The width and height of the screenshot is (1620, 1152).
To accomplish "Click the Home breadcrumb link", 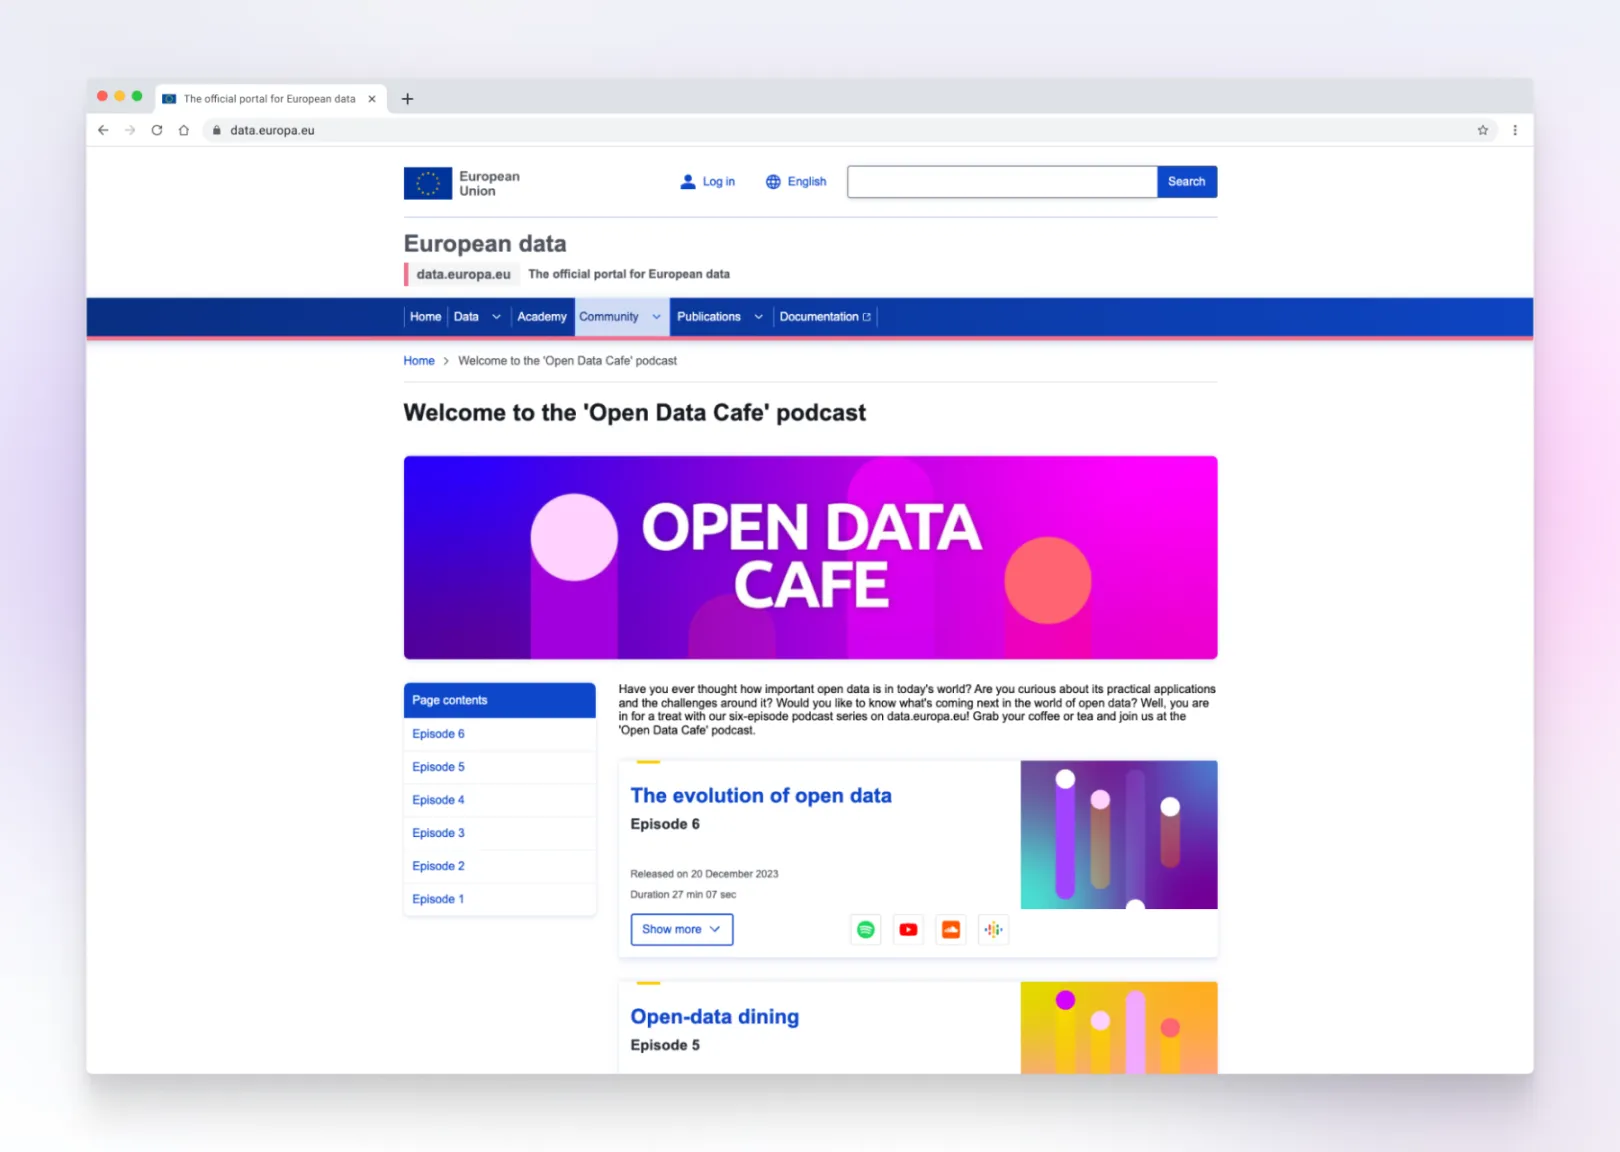I will [419, 361].
